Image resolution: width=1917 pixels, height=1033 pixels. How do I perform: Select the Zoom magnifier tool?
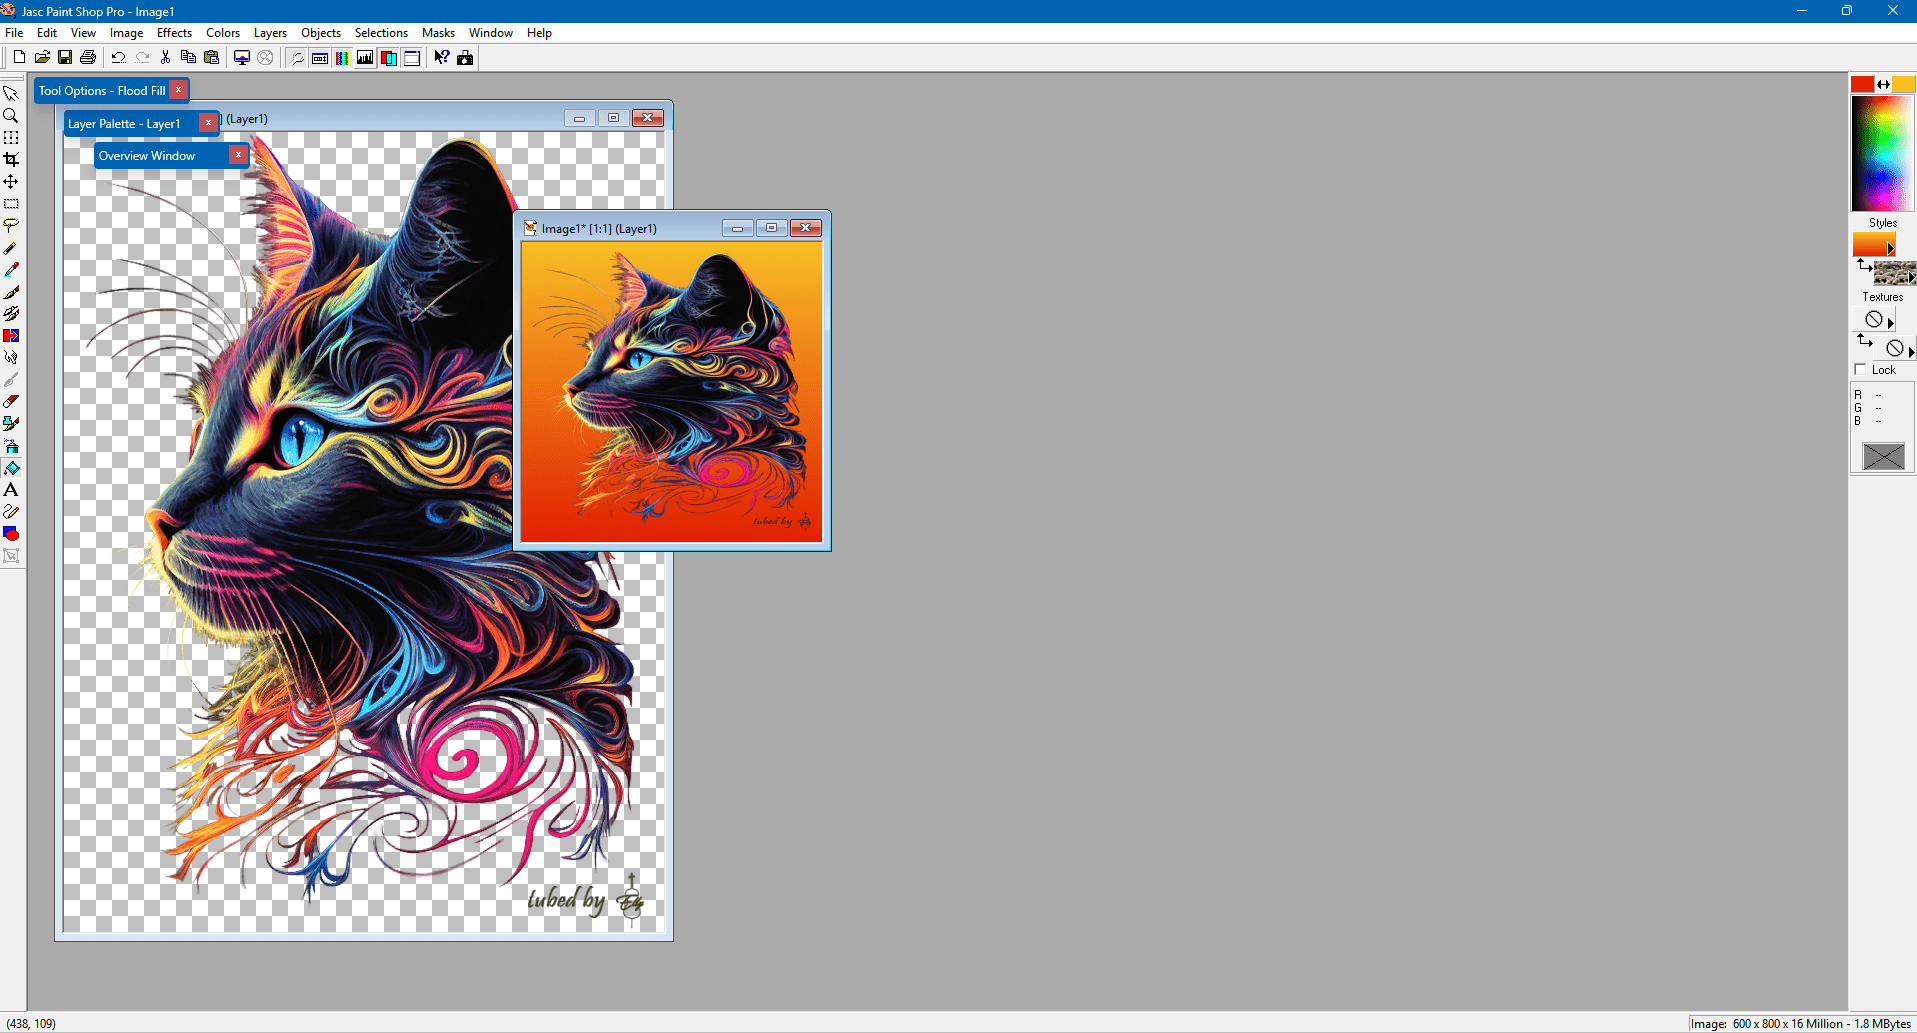tap(11, 115)
